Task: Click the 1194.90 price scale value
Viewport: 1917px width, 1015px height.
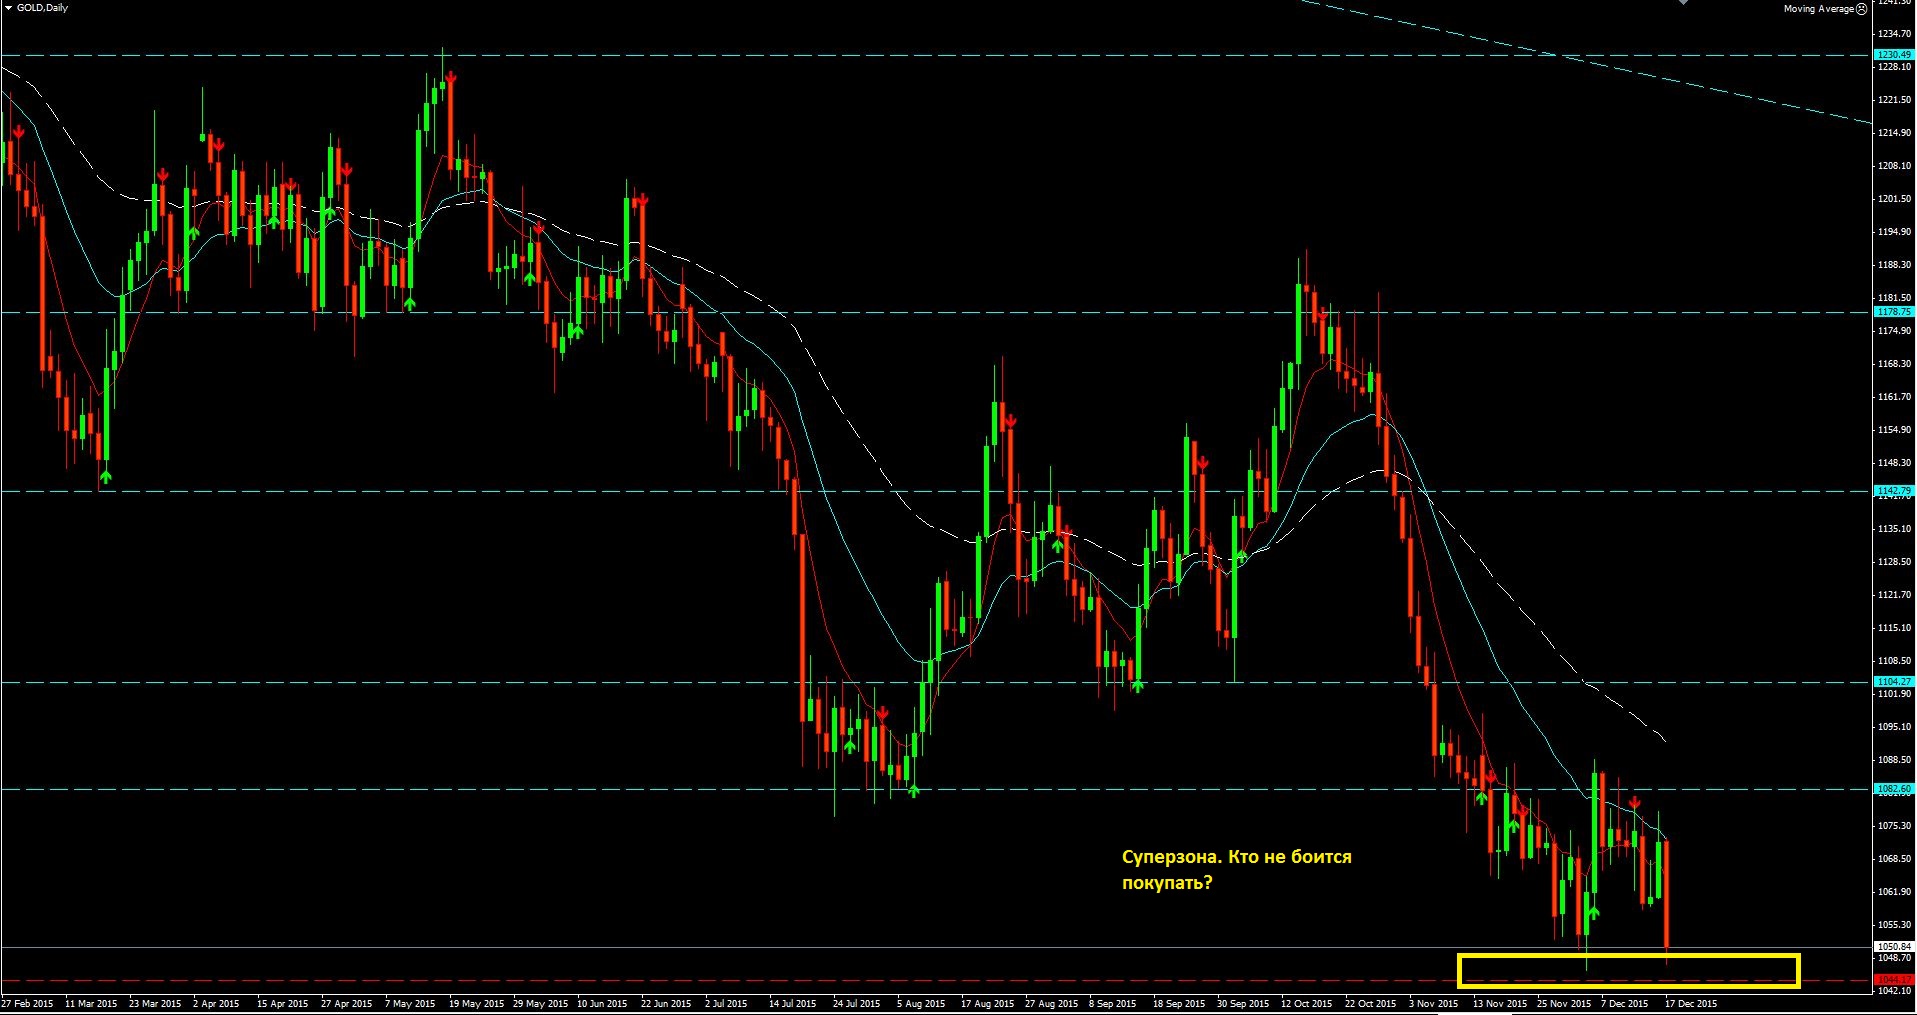Action: pos(1896,232)
